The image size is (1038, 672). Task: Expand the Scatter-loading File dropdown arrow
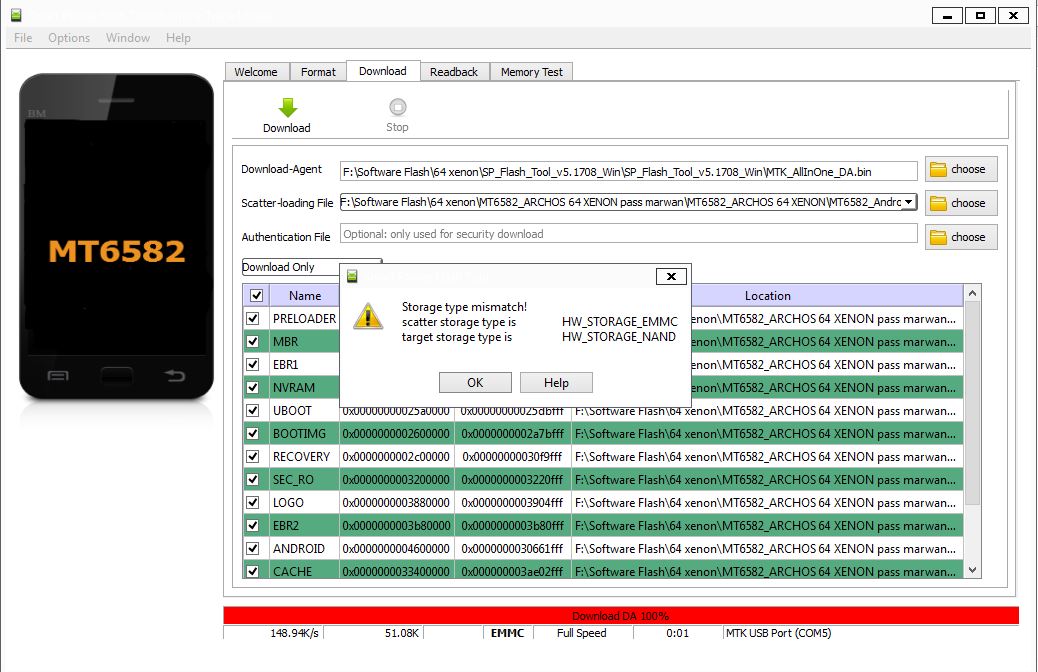(909, 202)
